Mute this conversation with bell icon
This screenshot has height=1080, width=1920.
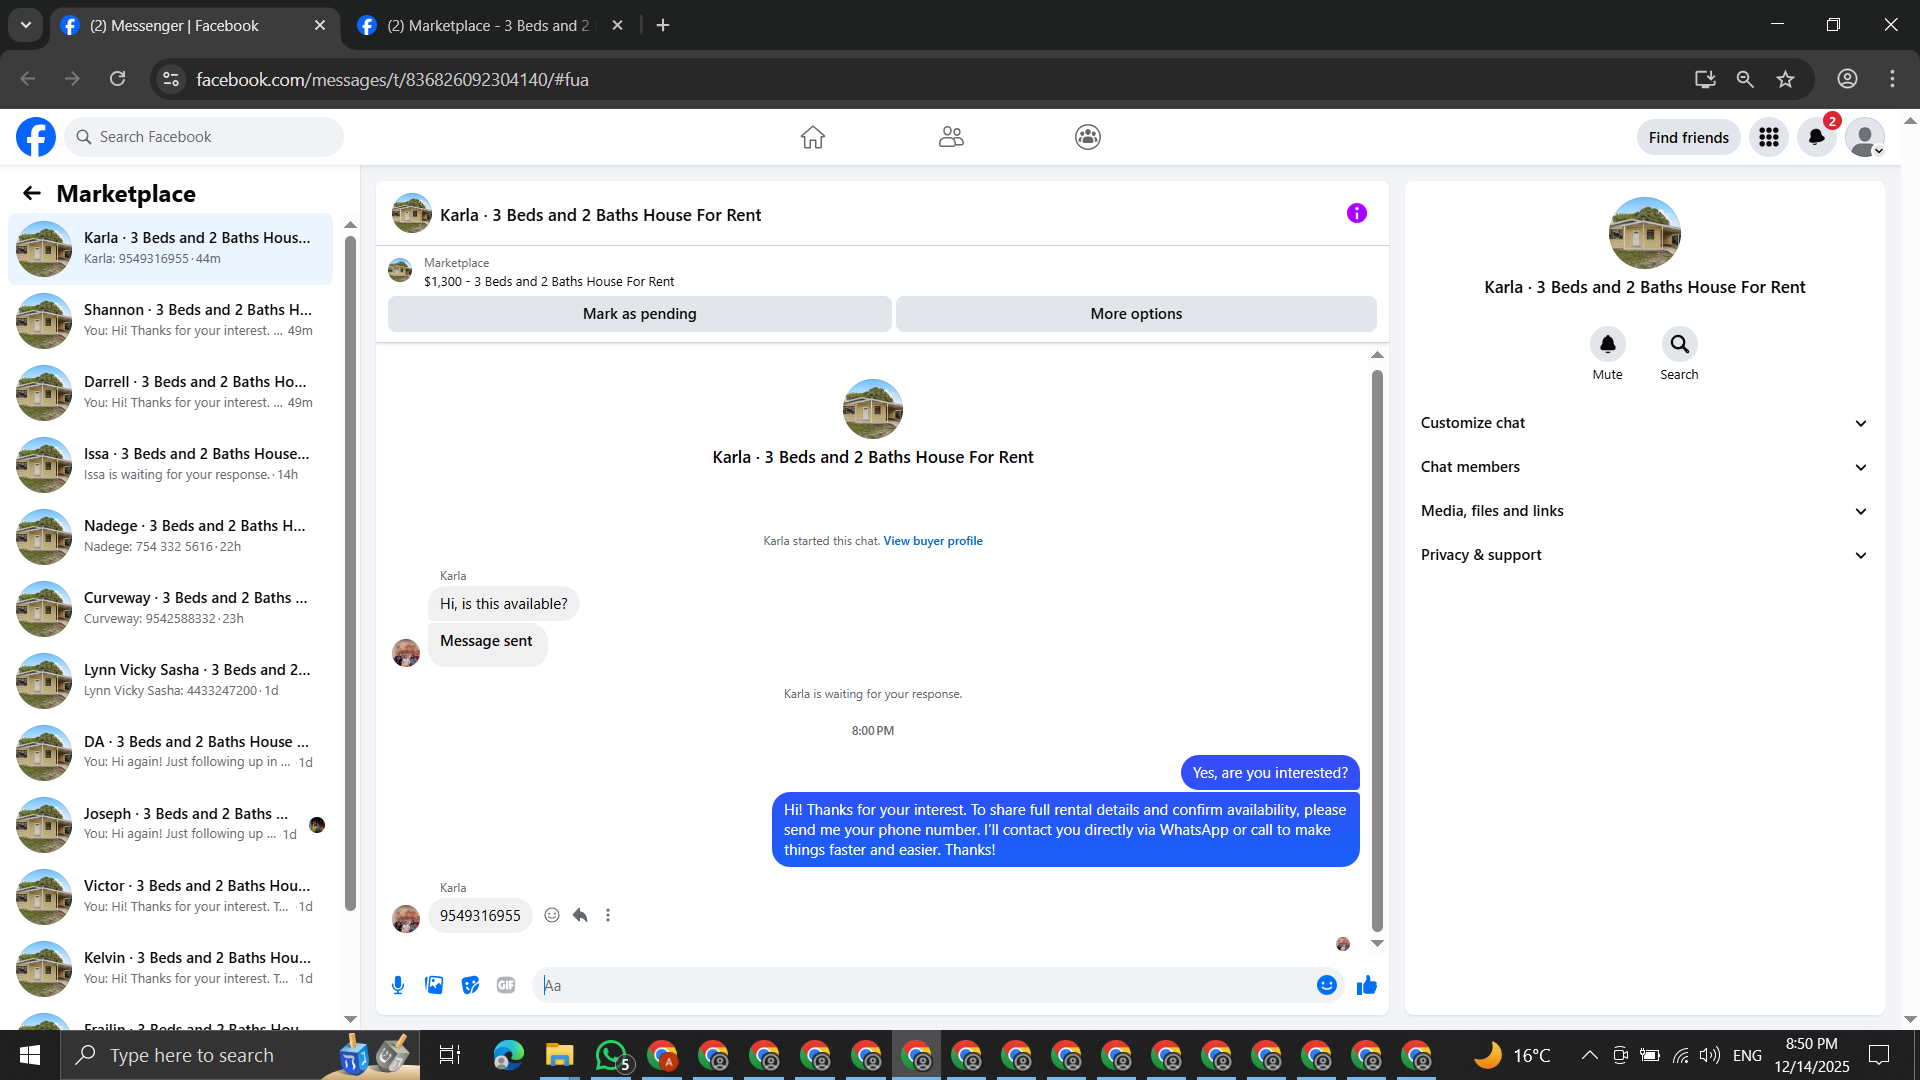coord(1607,344)
